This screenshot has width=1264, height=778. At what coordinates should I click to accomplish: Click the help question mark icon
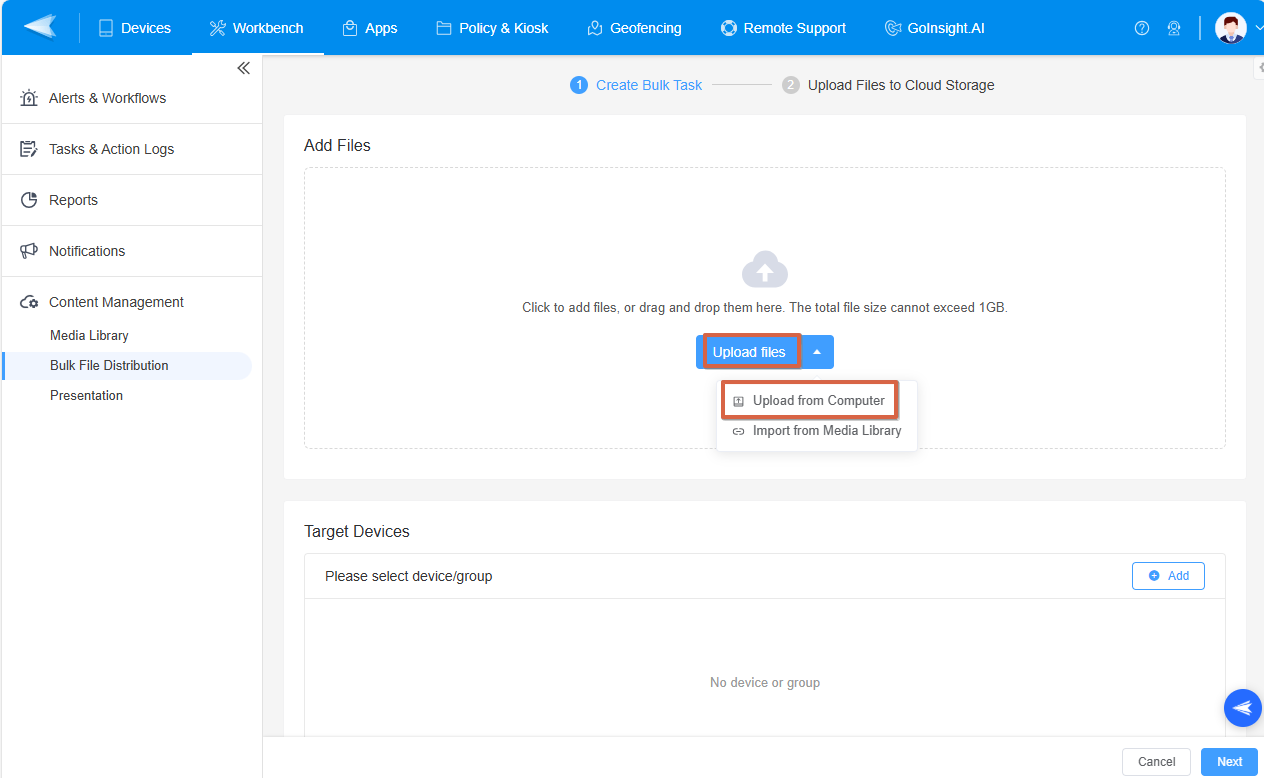click(x=1142, y=28)
